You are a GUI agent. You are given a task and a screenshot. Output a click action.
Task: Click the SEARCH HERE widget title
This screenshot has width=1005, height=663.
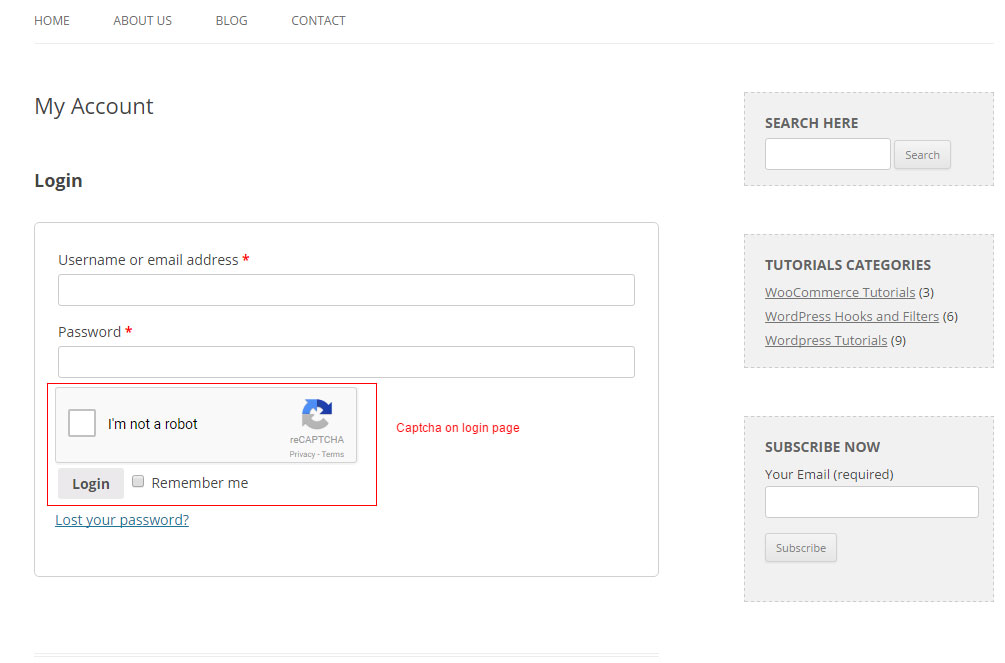click(x=811, y=123)
